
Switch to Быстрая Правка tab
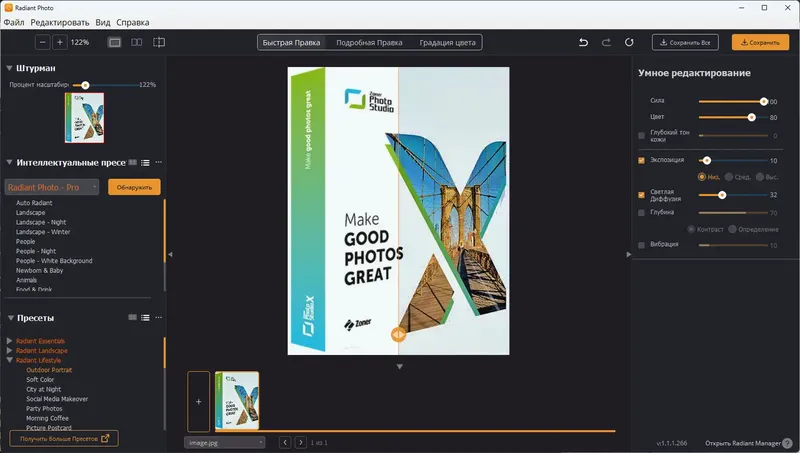click(291, 42)
